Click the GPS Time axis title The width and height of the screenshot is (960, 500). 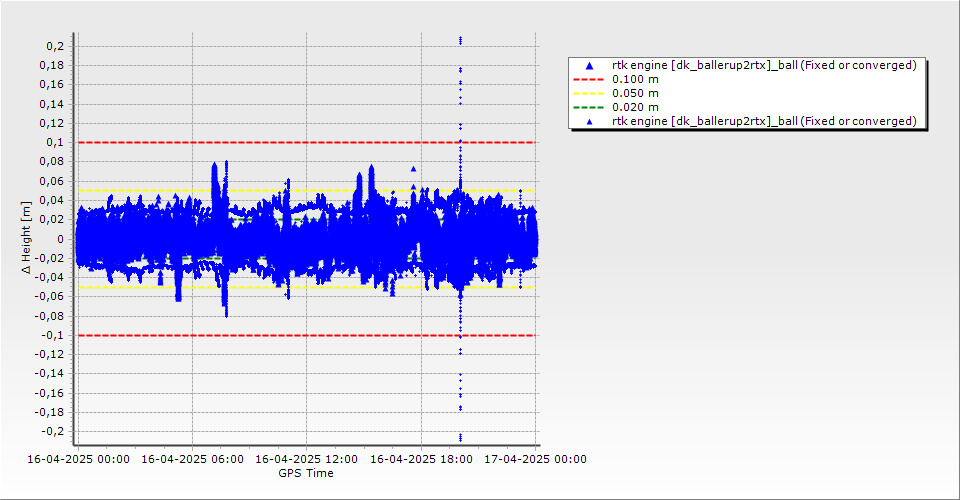pos(306,473)
